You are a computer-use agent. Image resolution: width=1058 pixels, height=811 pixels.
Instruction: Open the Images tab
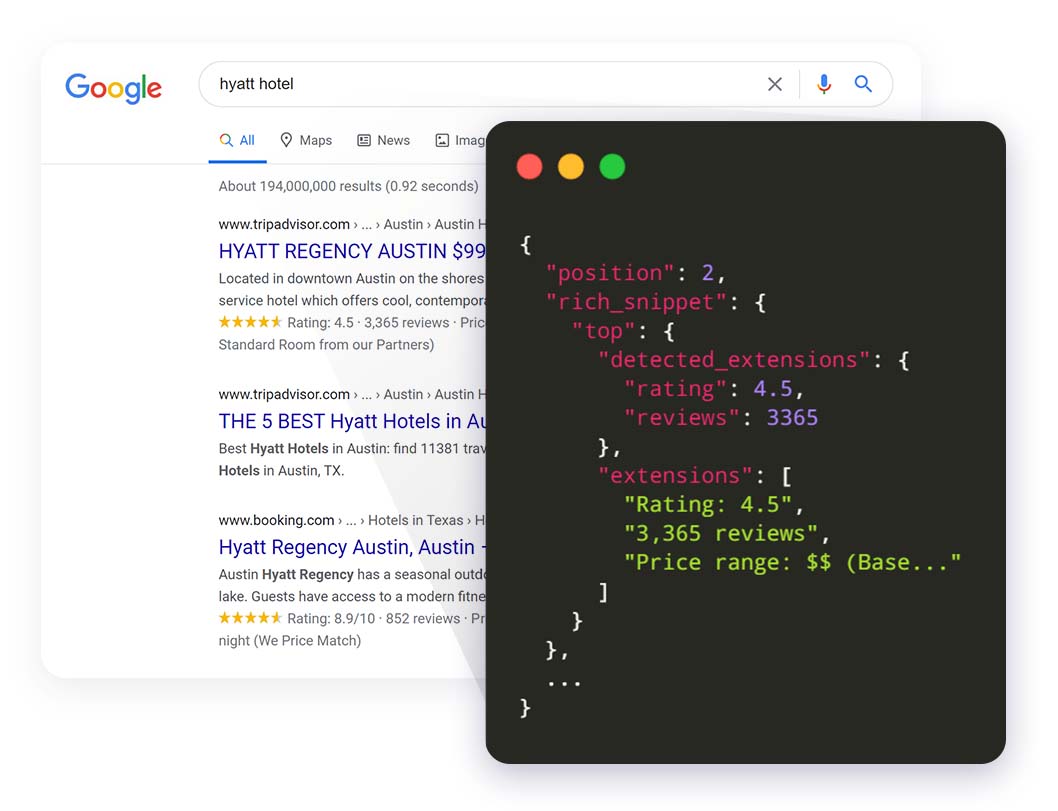click(x=460, y=141)
